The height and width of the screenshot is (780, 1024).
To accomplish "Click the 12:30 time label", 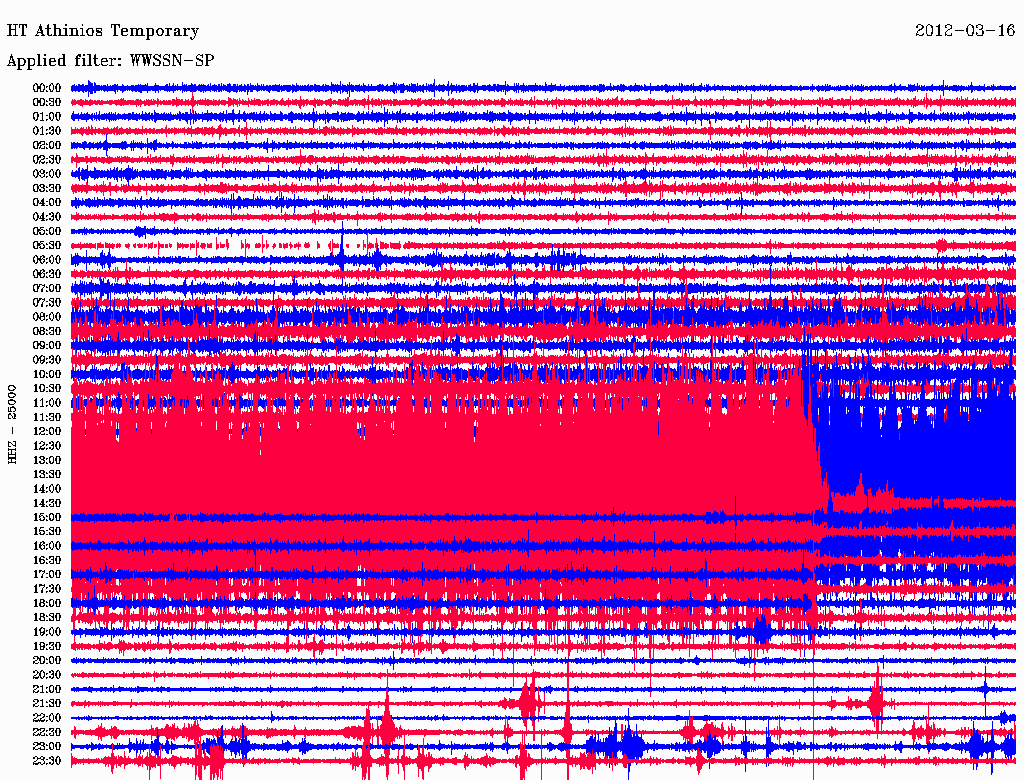I will 47,446.
